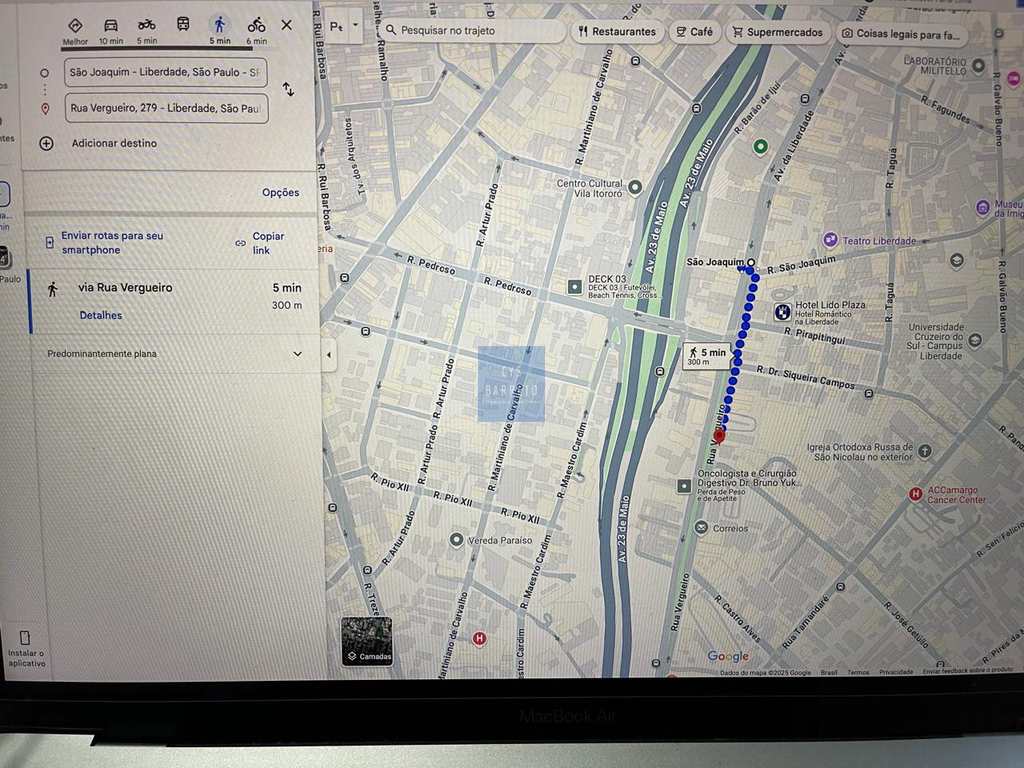Close the directions panel
This screenshot has height=768, width=1024.
click(287, 25)
